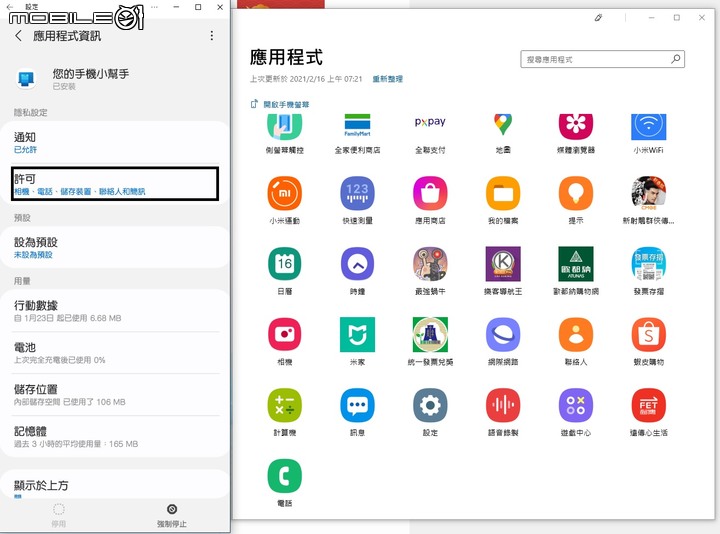Launch the 小米WiFi app
The height and width of the screenshot is (534, 720).
648,127
